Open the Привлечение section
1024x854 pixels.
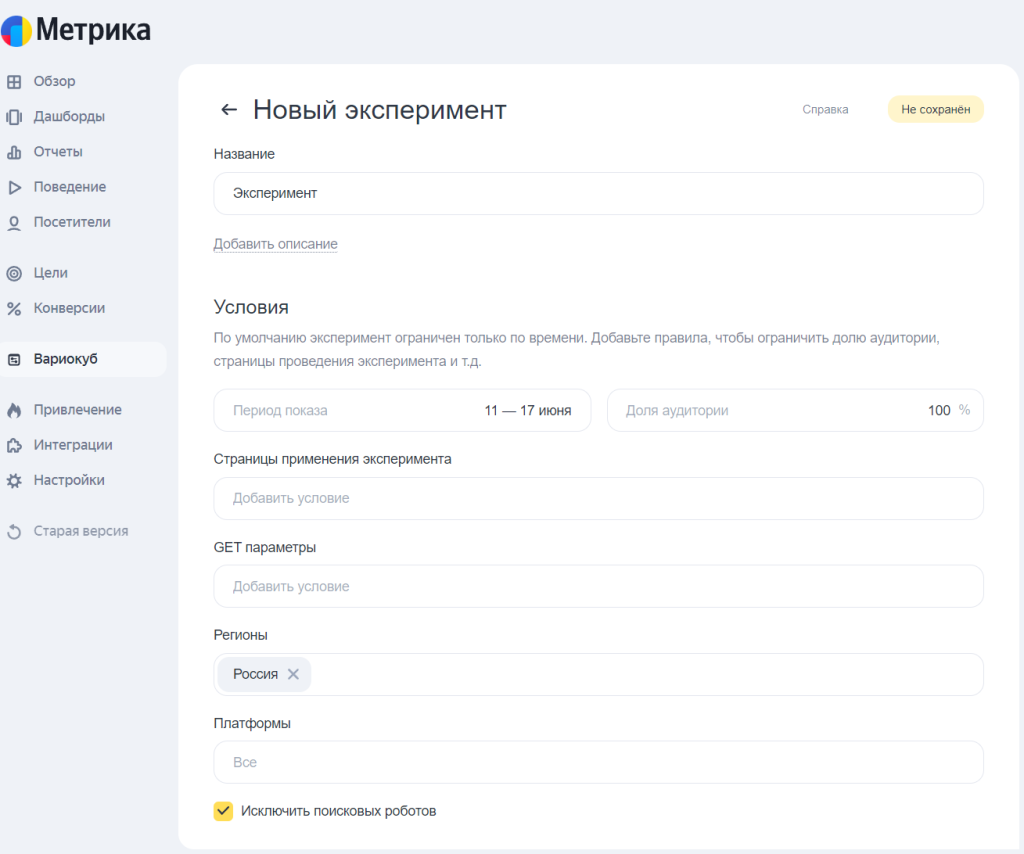(78, 410)
